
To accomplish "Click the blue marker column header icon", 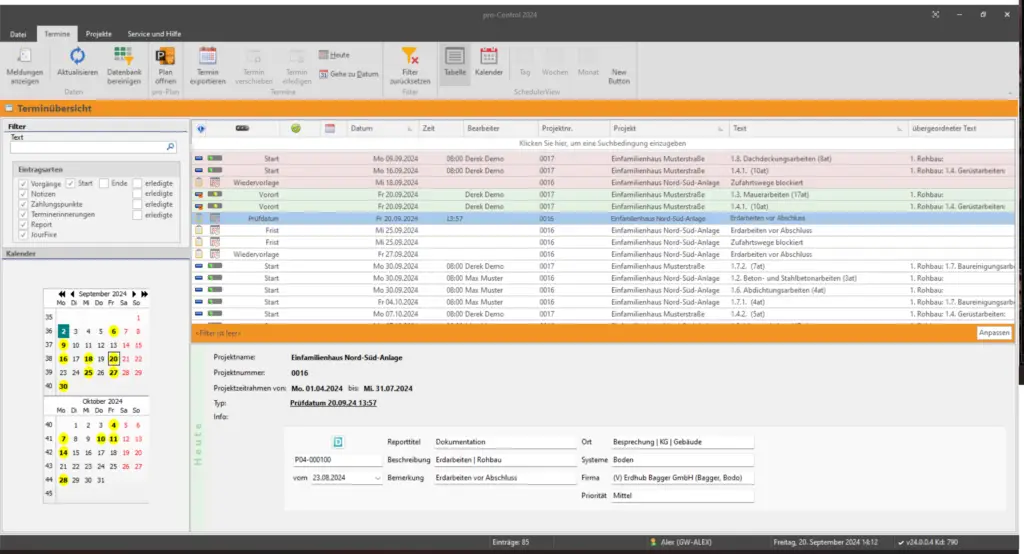I will (x=201, y=129).
